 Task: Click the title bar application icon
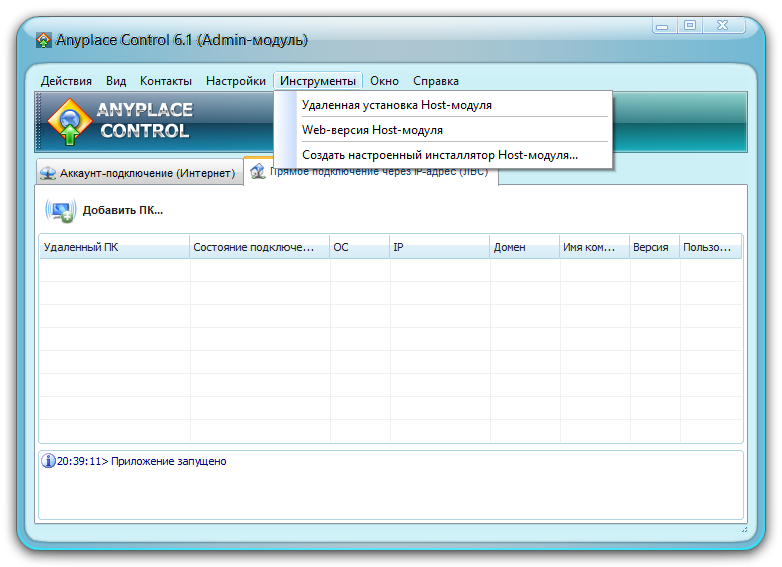pos(44,40)
